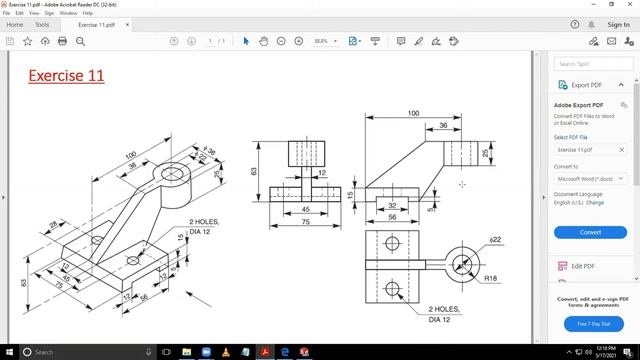Click the Save file icon
The width and height of the screenshot is (640, 360).
click(10, 41)
